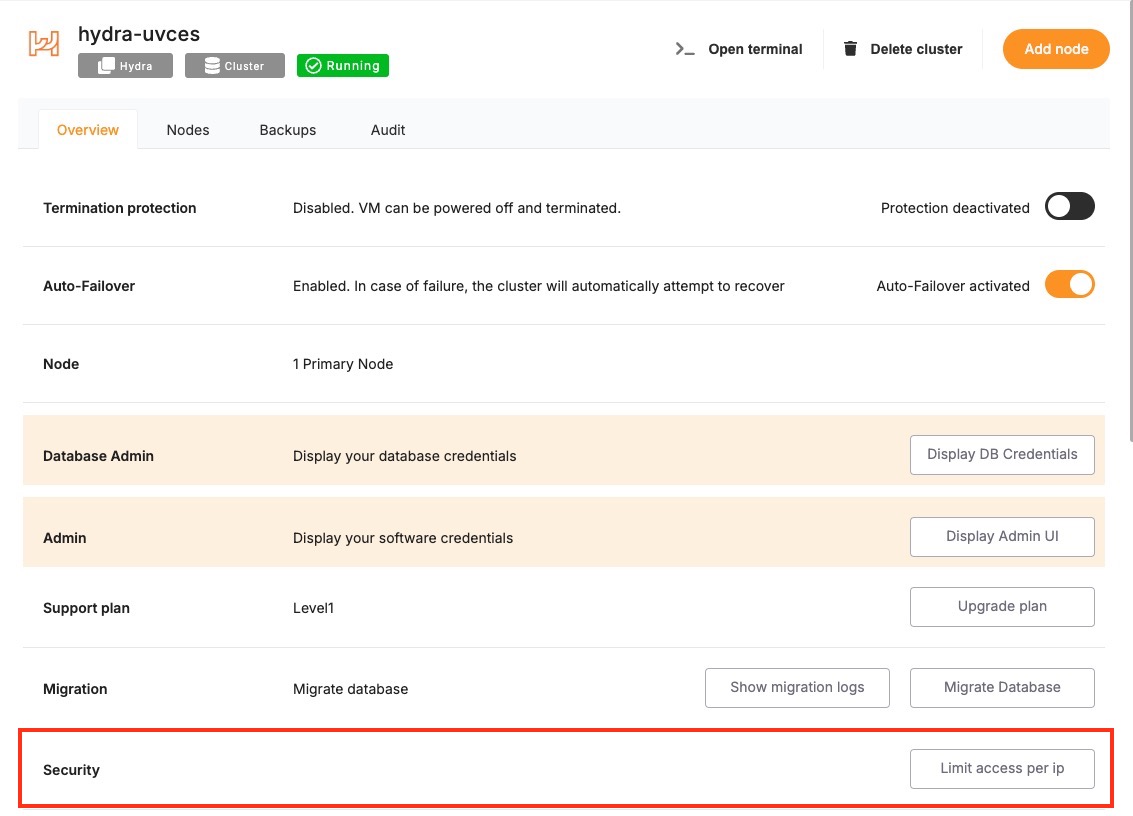Click the terminal prompt icon
Viewport: 1133px width, 816px height.
click(685, 49)
